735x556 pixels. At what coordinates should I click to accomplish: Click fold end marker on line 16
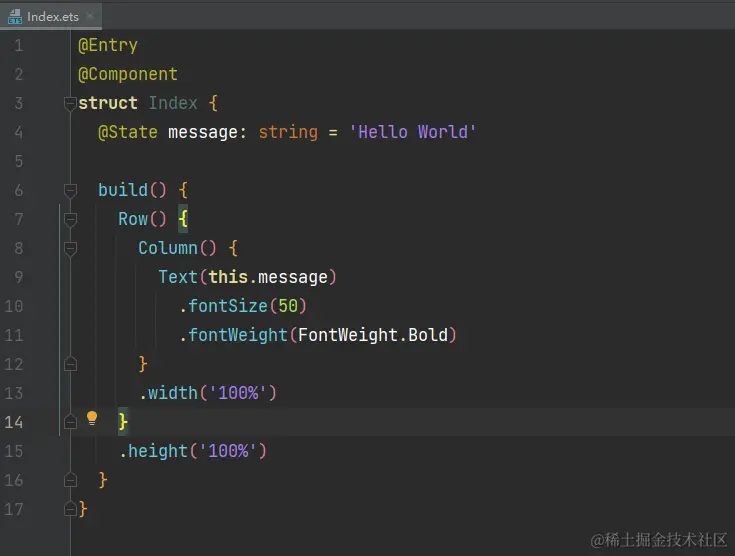pos(70,480)
